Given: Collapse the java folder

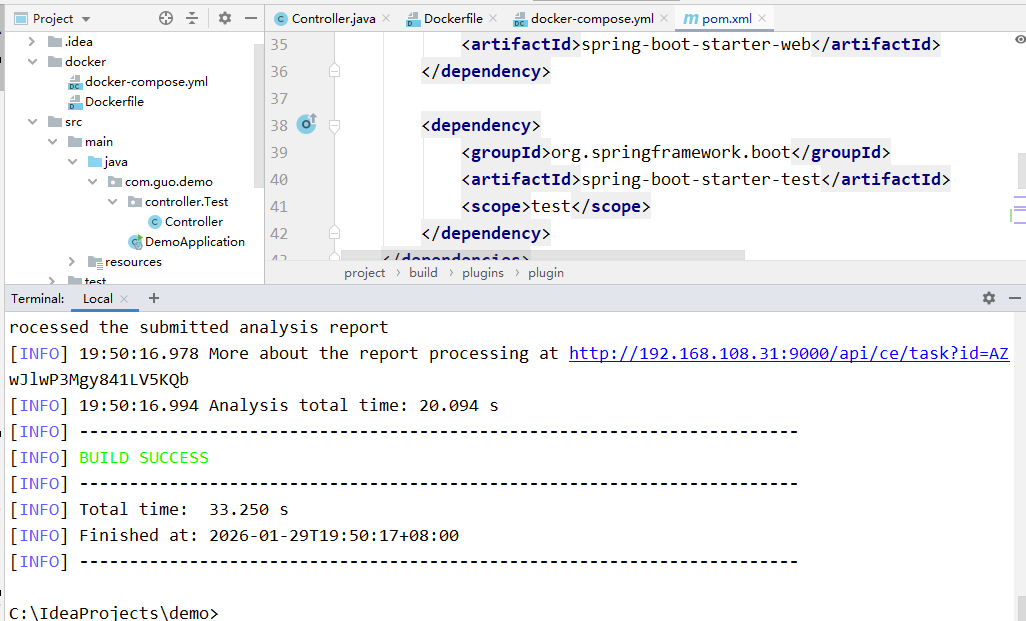Looking at the screenshot, I should (x=73, y=162).
